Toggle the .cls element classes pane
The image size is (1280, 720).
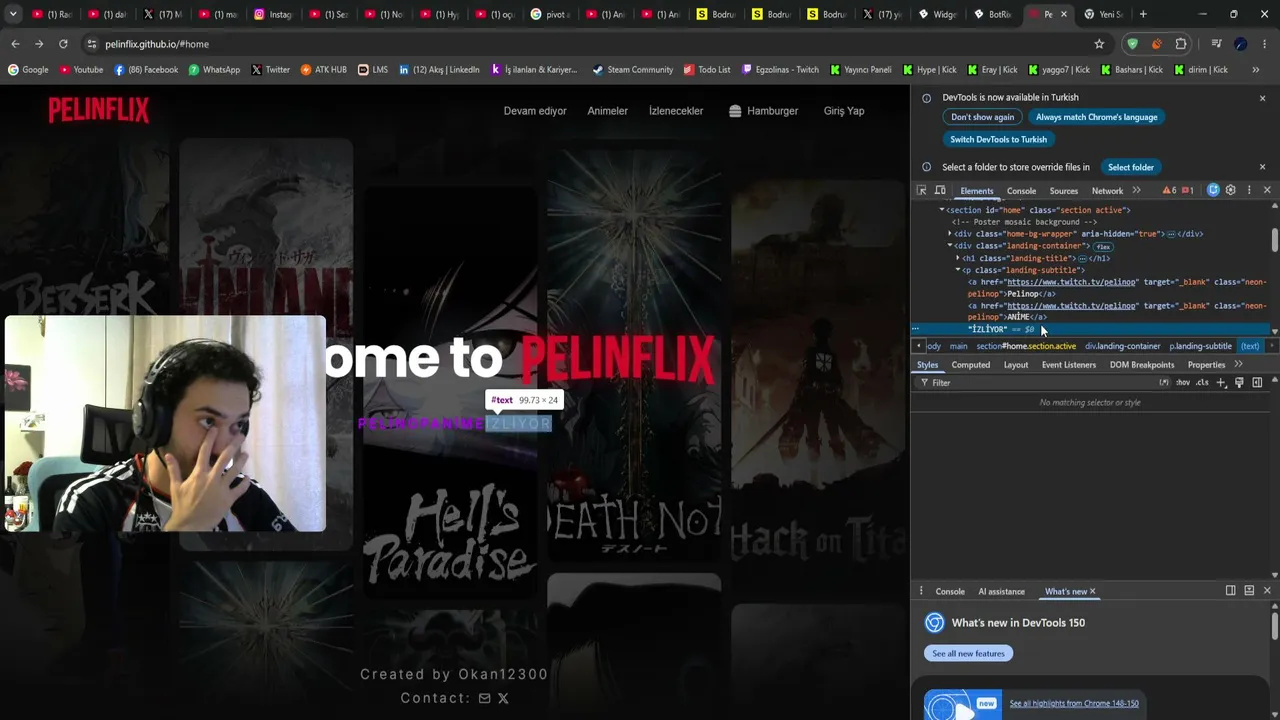pos(1202,383)
